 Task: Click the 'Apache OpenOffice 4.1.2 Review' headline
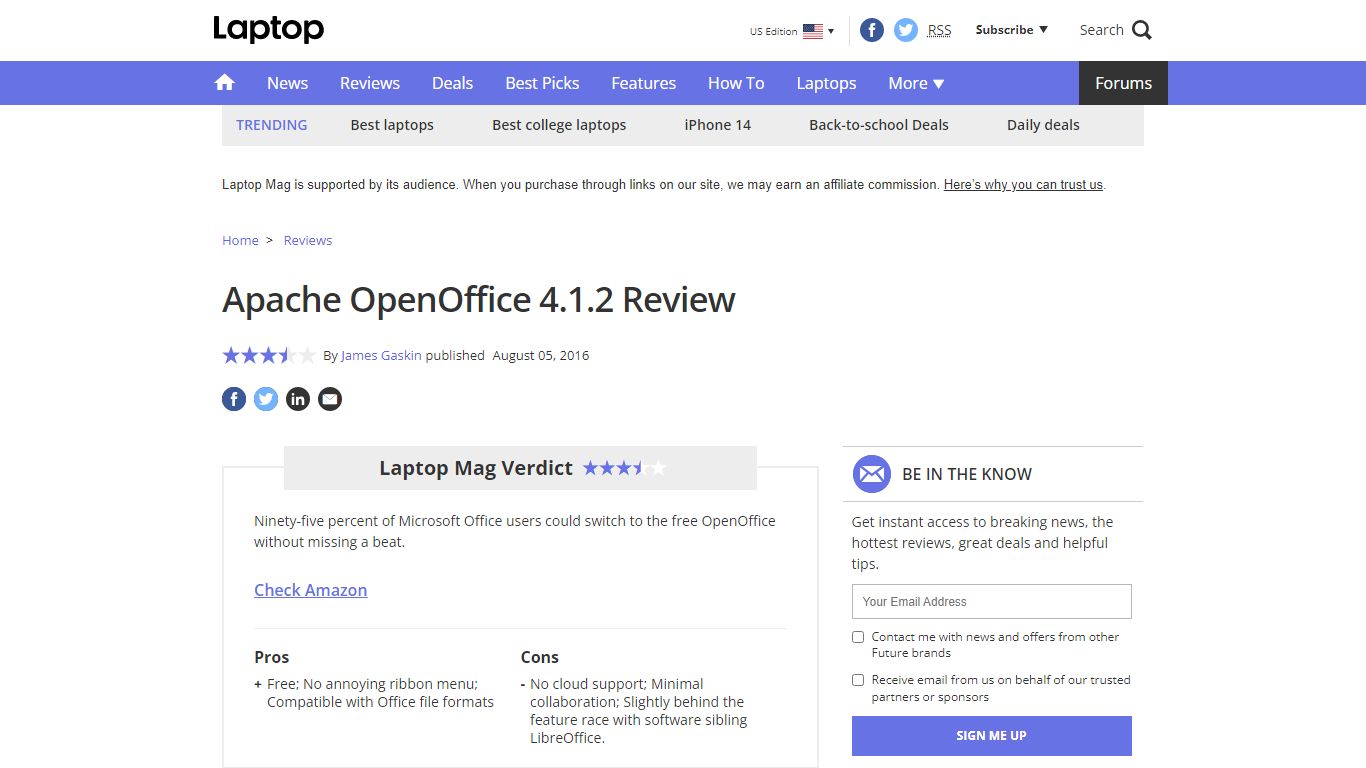479,300
